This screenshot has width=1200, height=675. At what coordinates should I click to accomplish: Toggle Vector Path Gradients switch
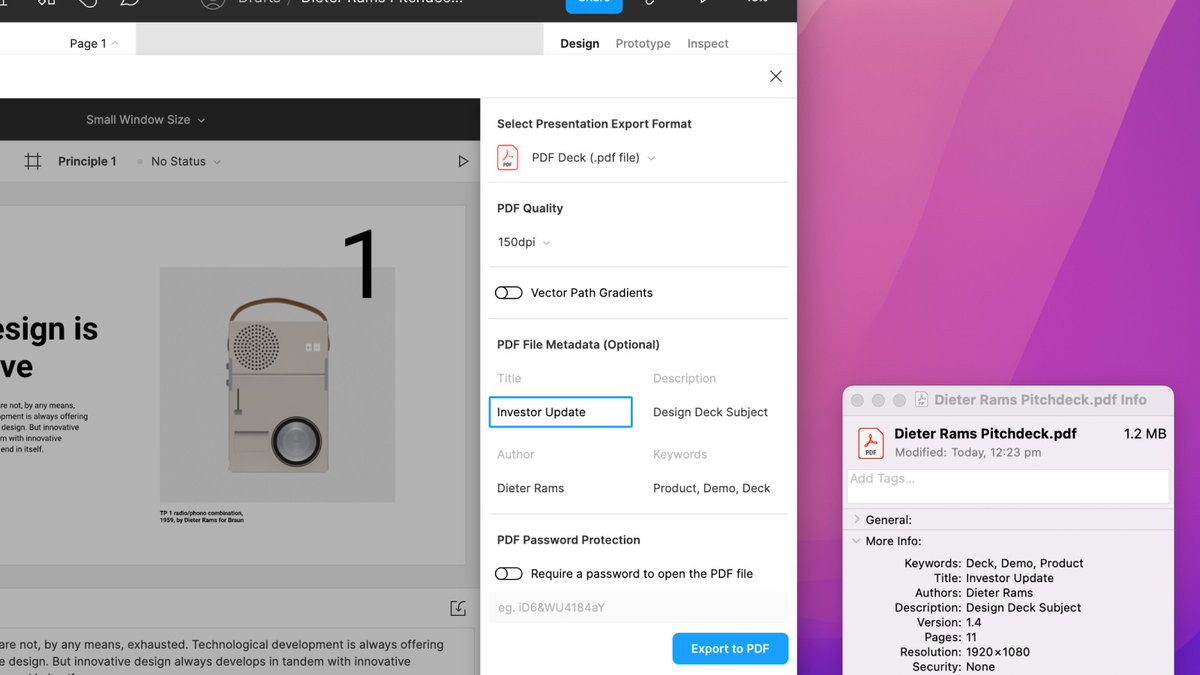509,293
